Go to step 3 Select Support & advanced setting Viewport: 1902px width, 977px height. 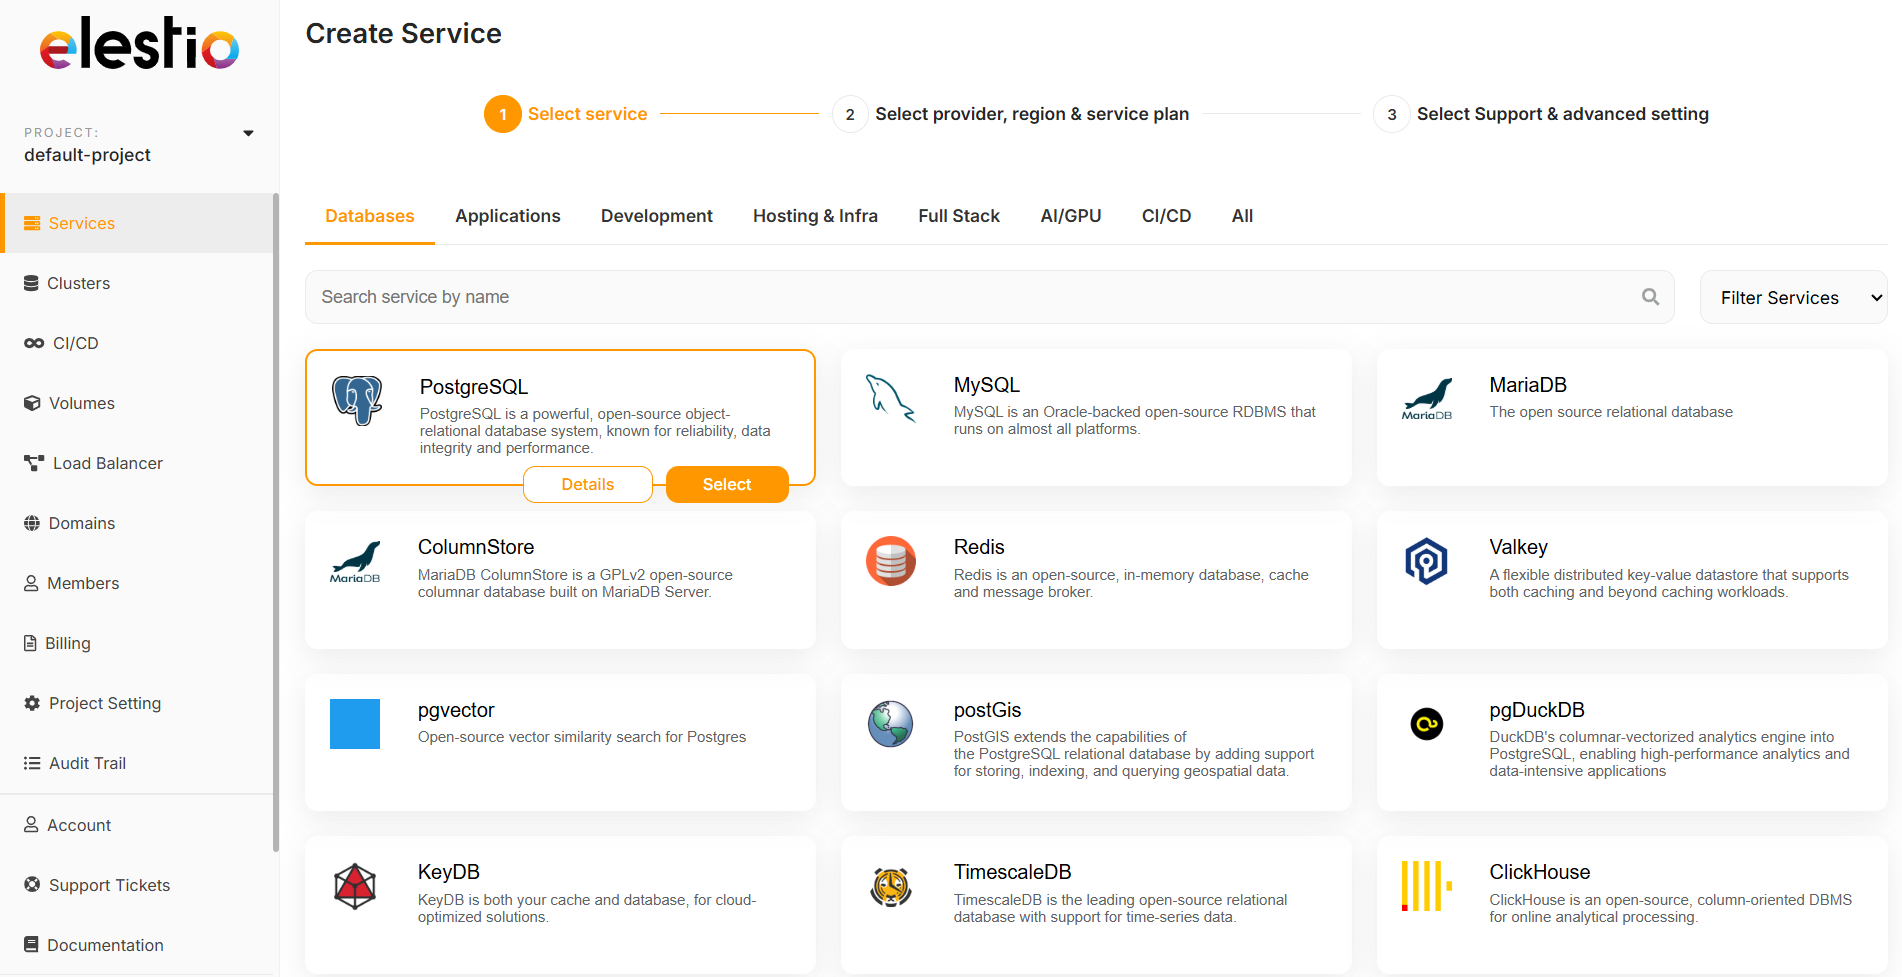point(1541,114)
